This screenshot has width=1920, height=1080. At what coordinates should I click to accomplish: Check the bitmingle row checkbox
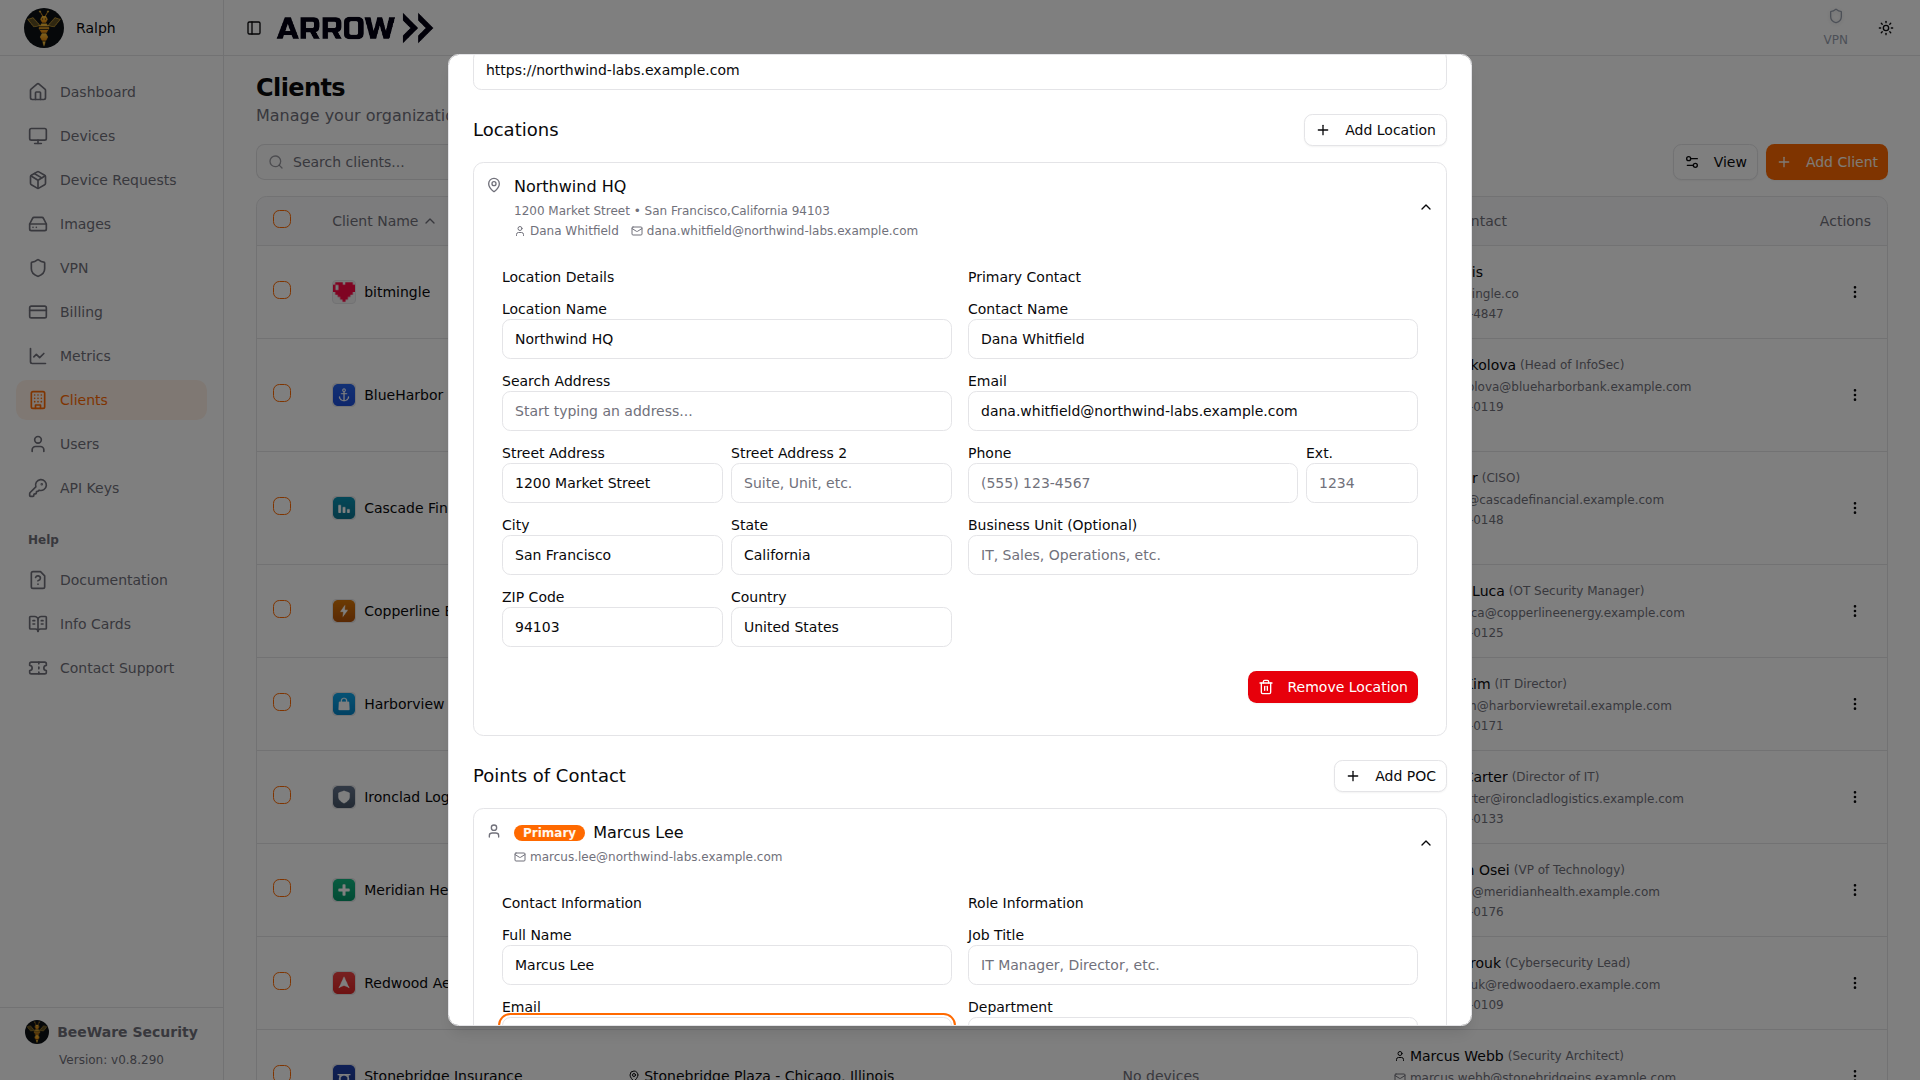(282, 290)
